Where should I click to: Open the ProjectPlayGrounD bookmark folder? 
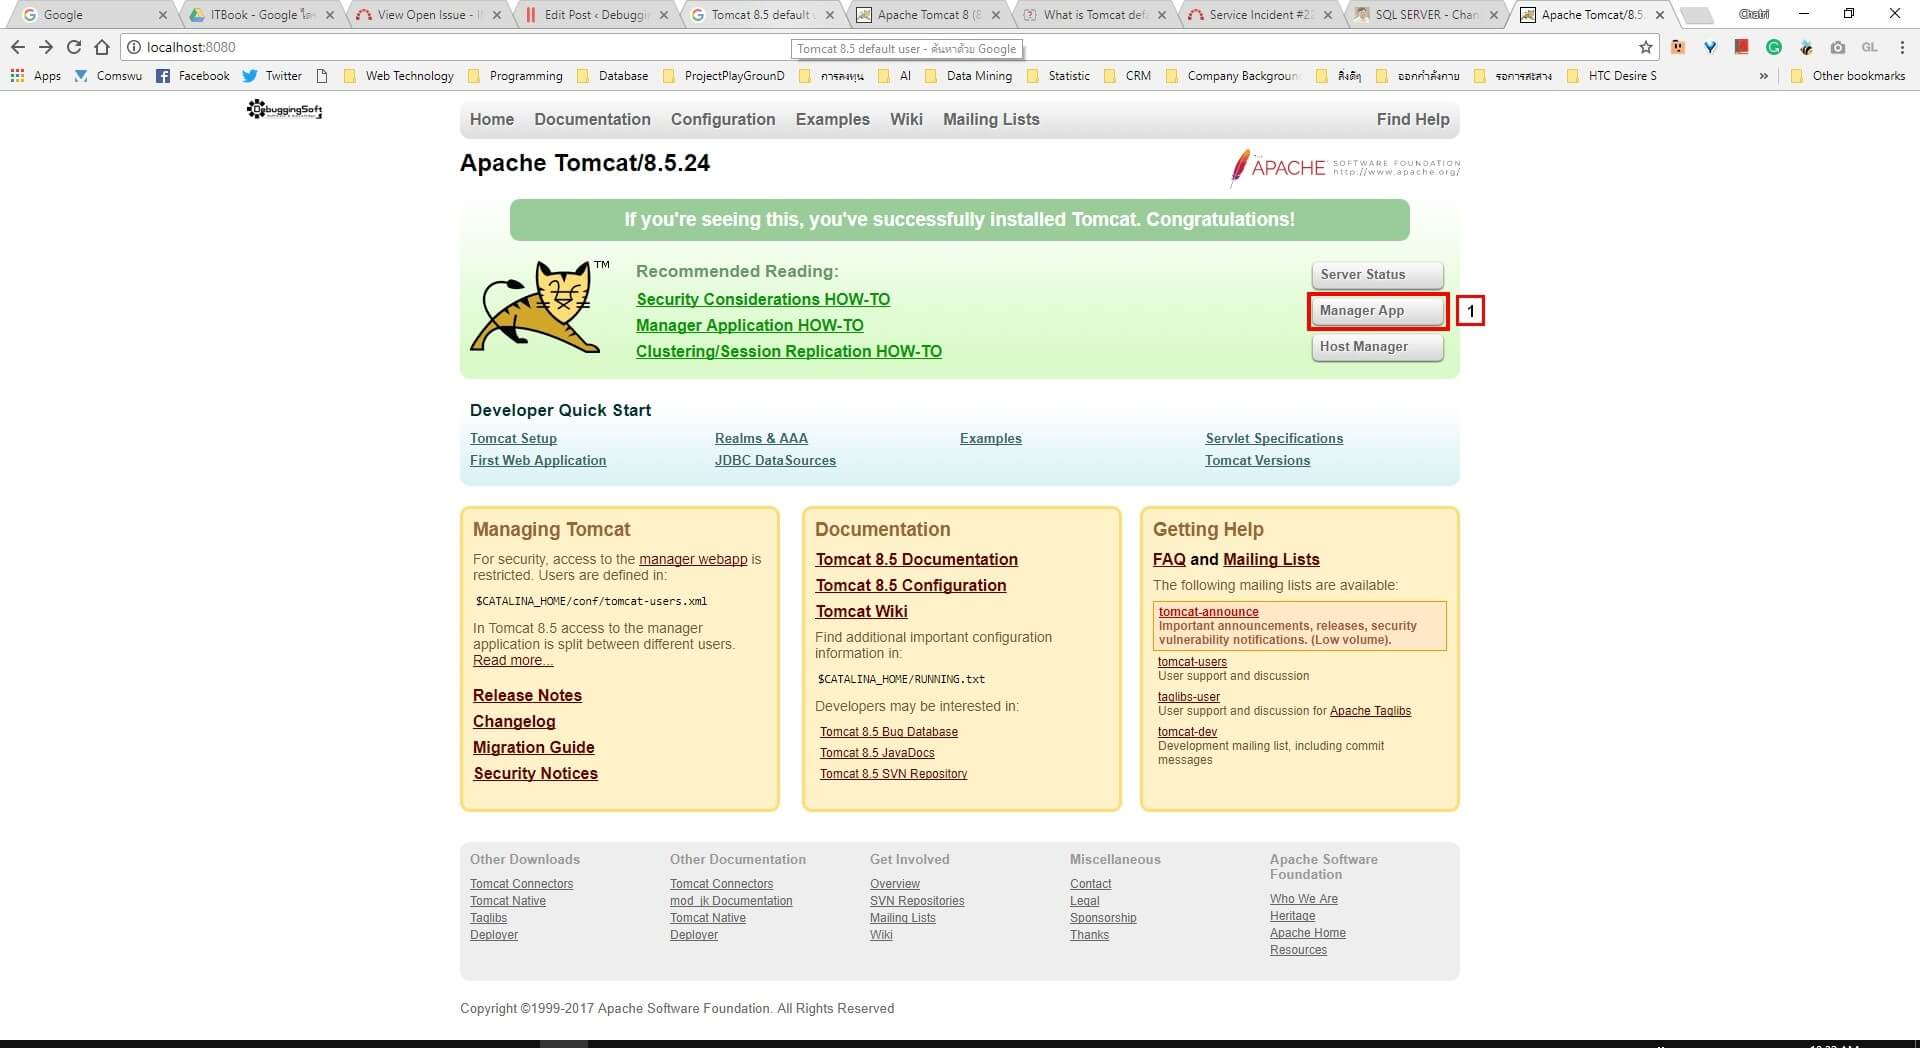click(723, 76)
